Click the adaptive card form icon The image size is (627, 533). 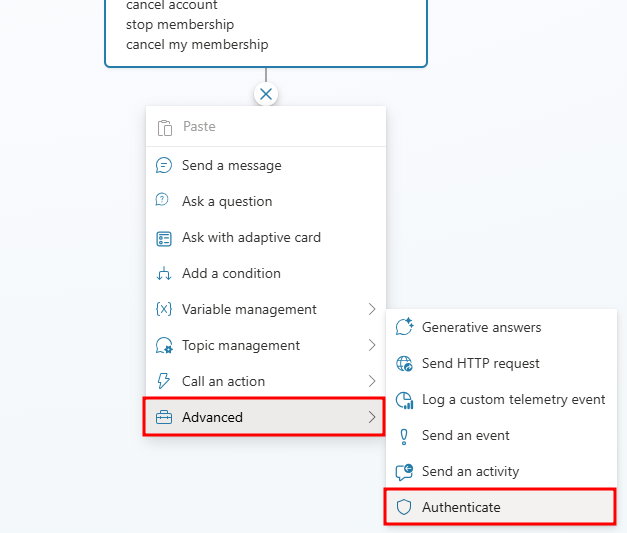164,239
